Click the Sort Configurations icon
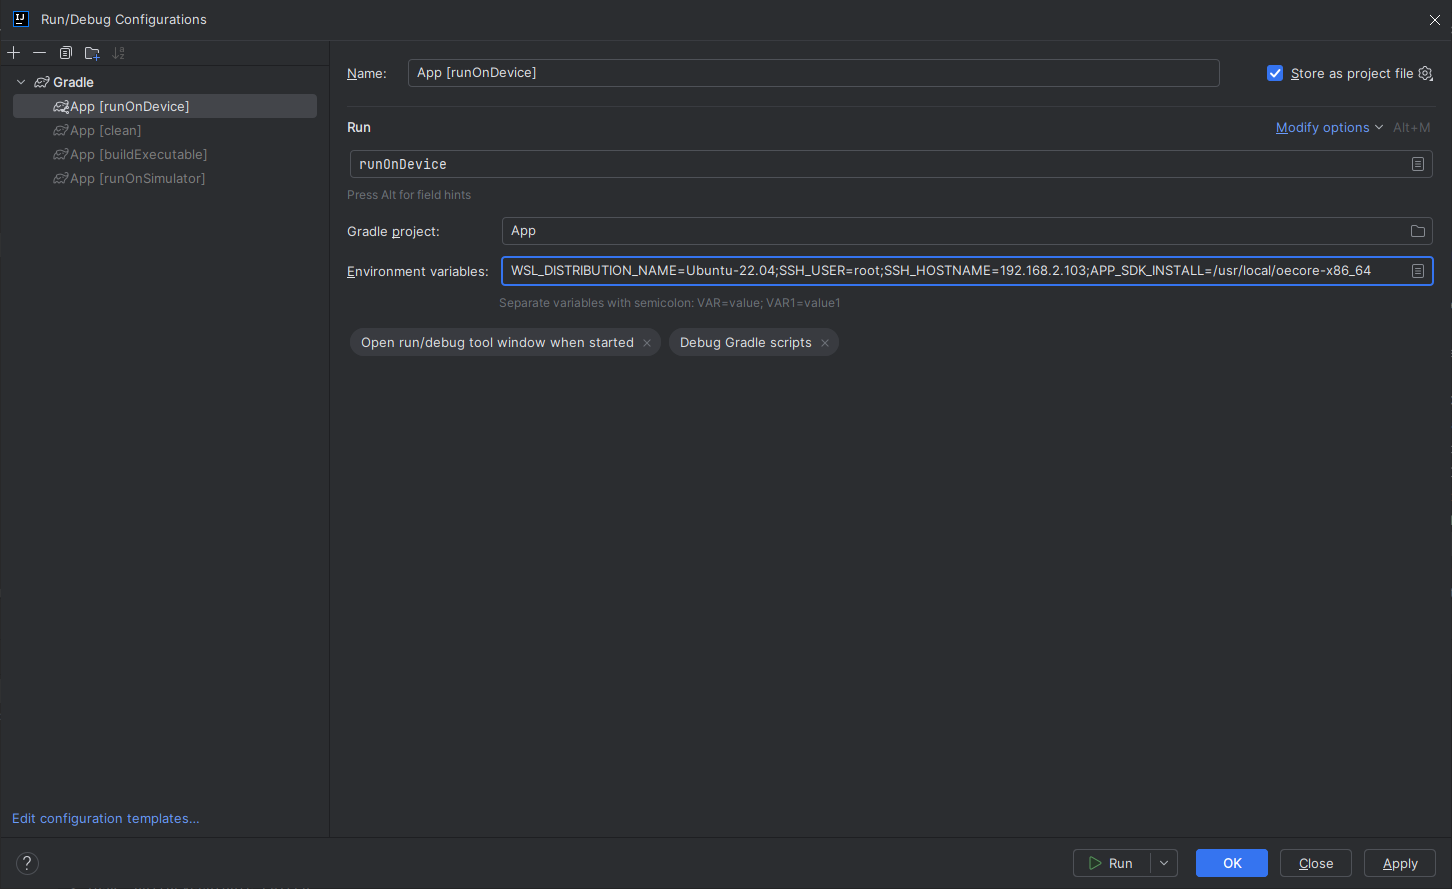This screenshot has height=889, width=1452. pyautogui.click(x=119, y=53)
